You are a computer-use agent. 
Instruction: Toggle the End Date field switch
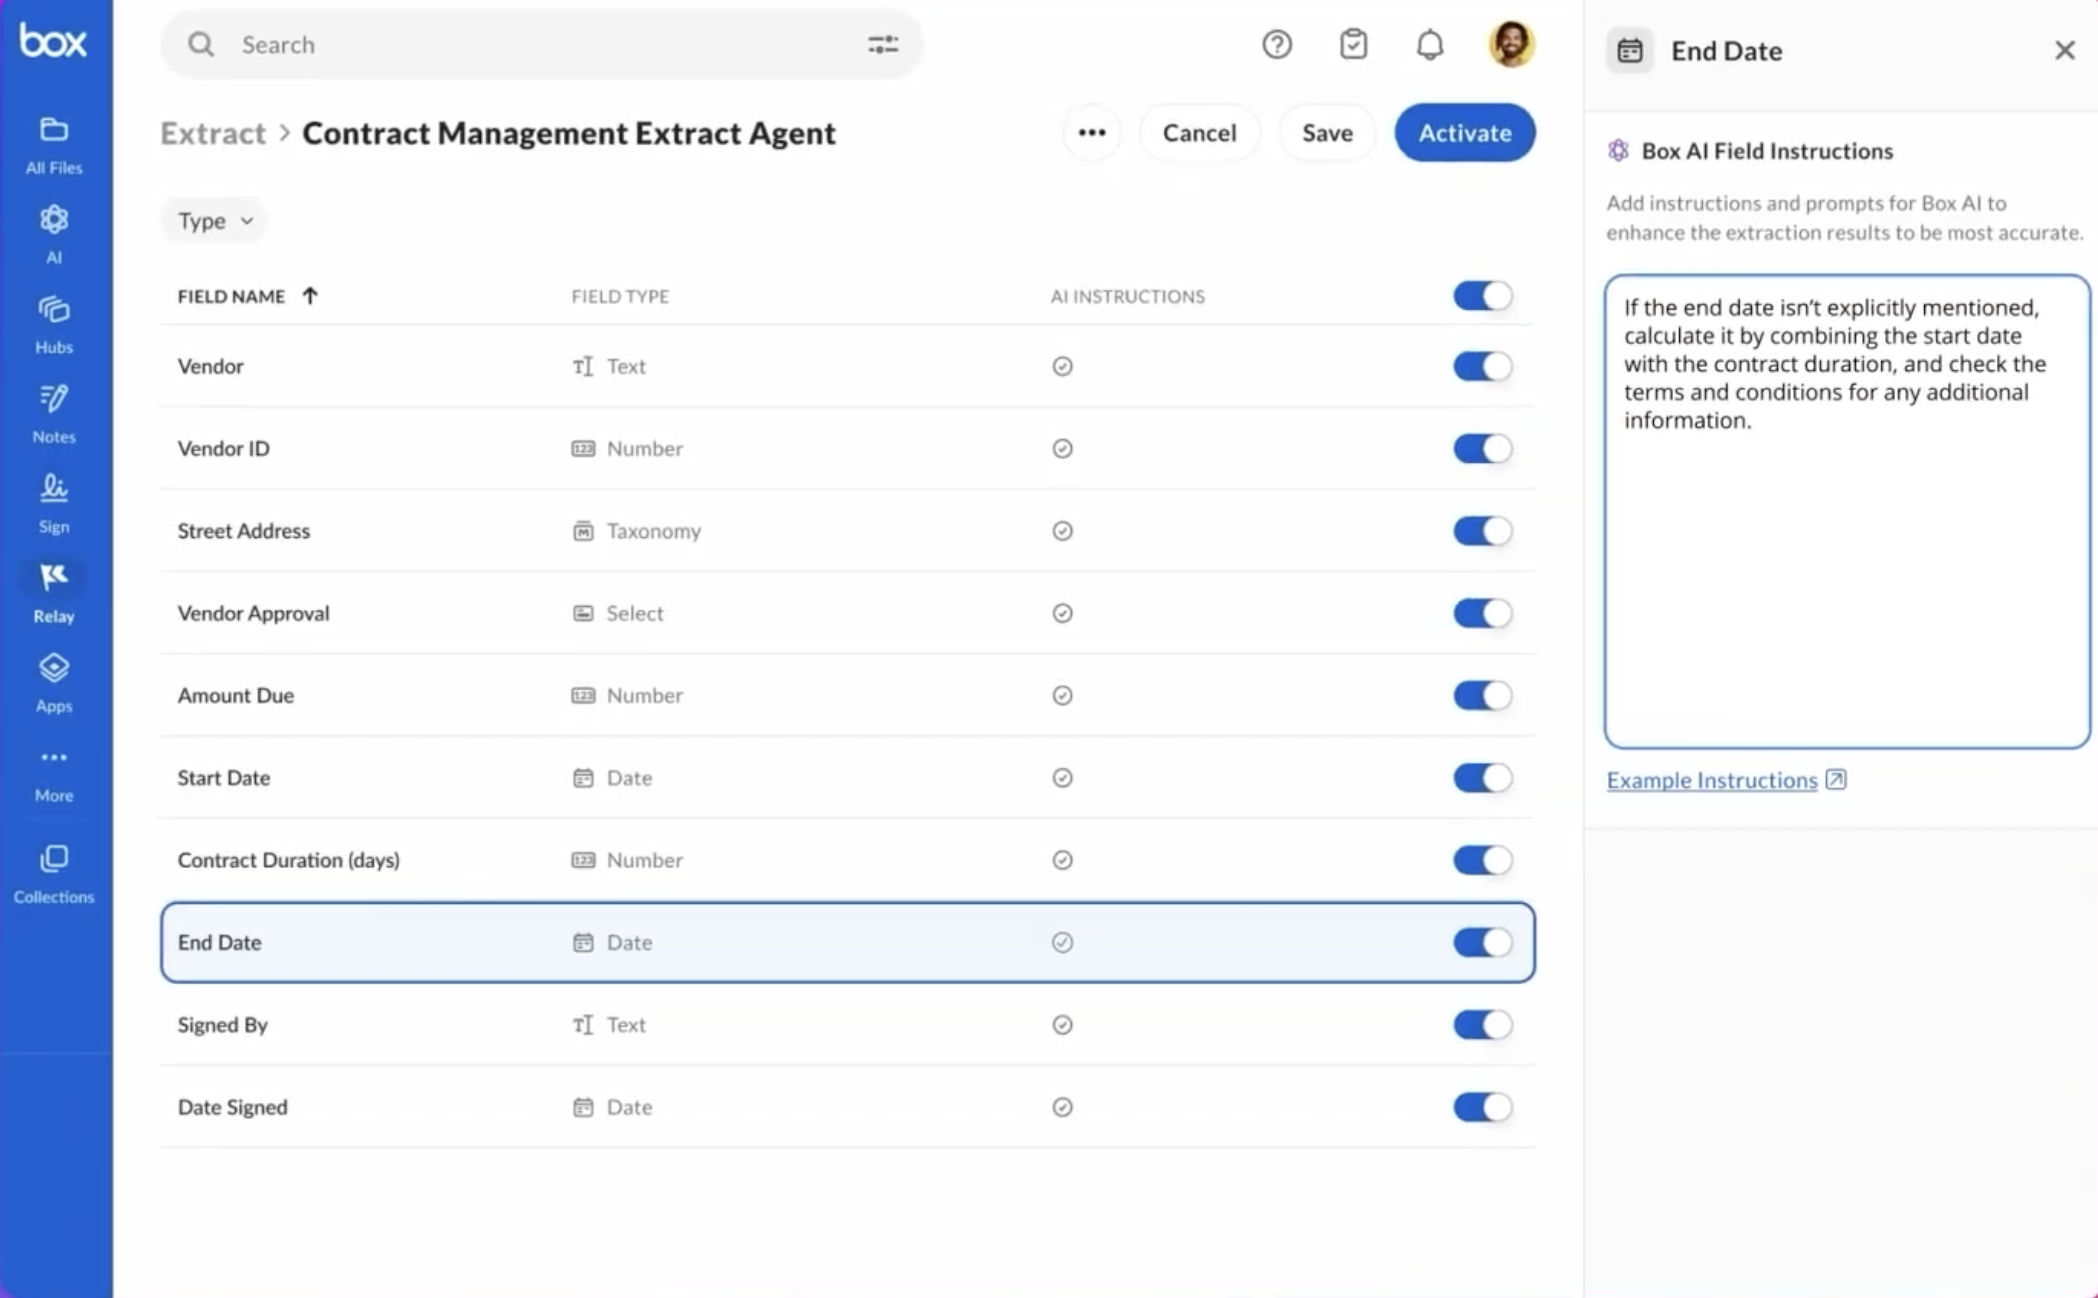click(1482, 942)
